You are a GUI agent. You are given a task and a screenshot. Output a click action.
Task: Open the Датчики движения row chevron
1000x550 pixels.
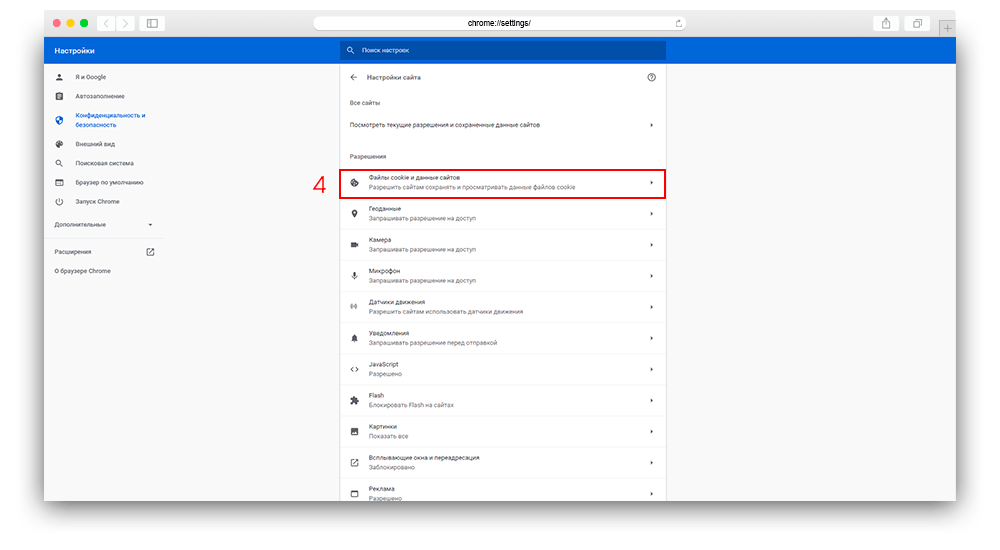(x=651, y=307)
